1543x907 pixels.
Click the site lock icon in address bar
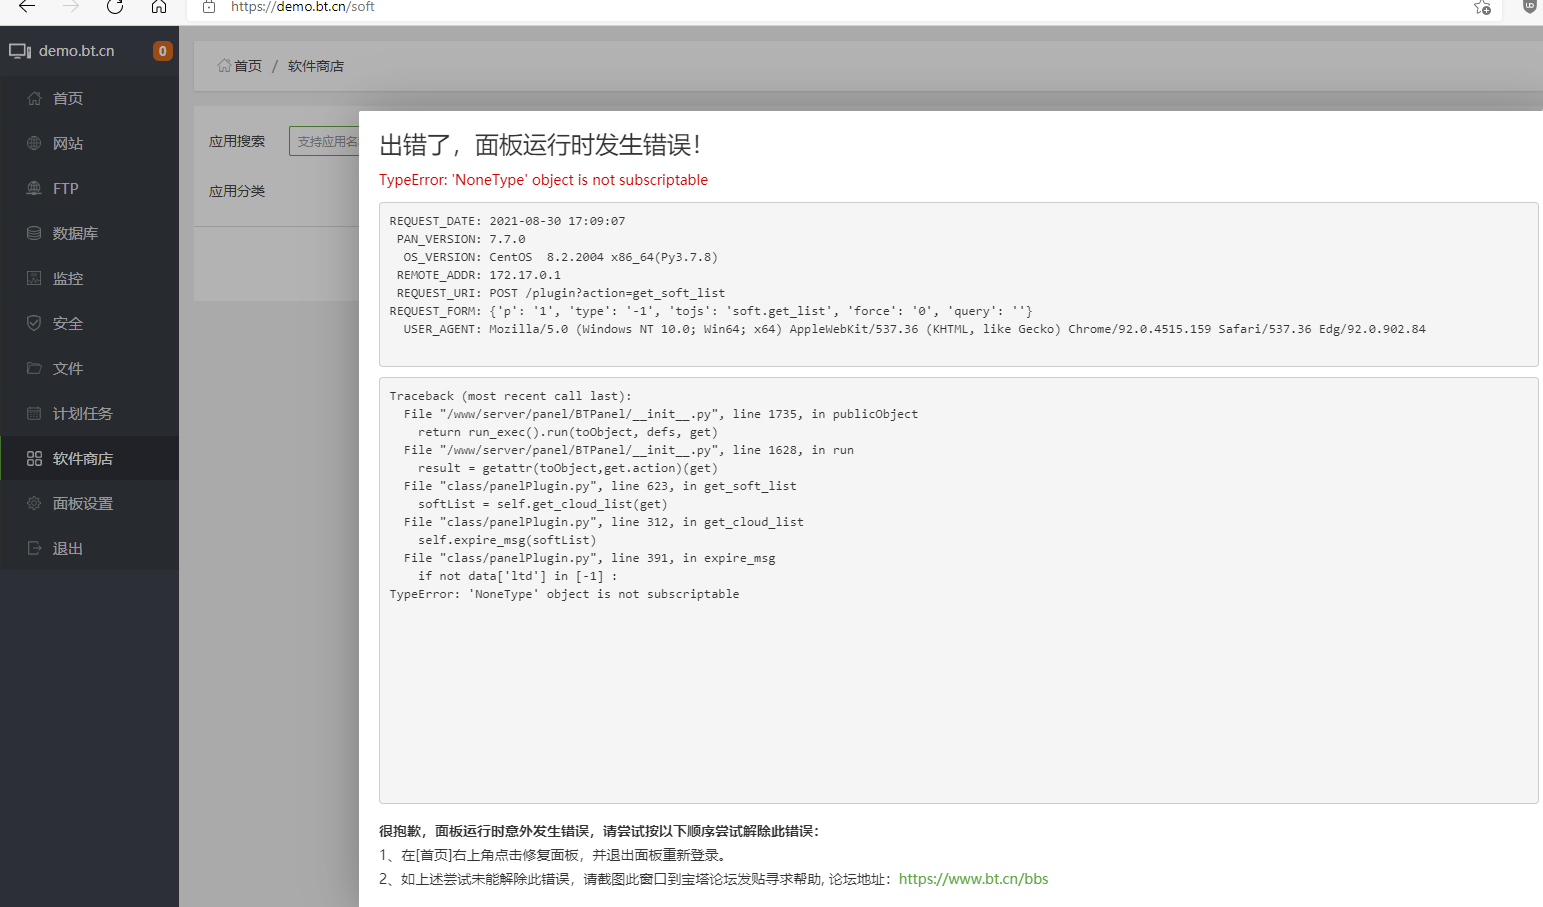click(209, 7)
